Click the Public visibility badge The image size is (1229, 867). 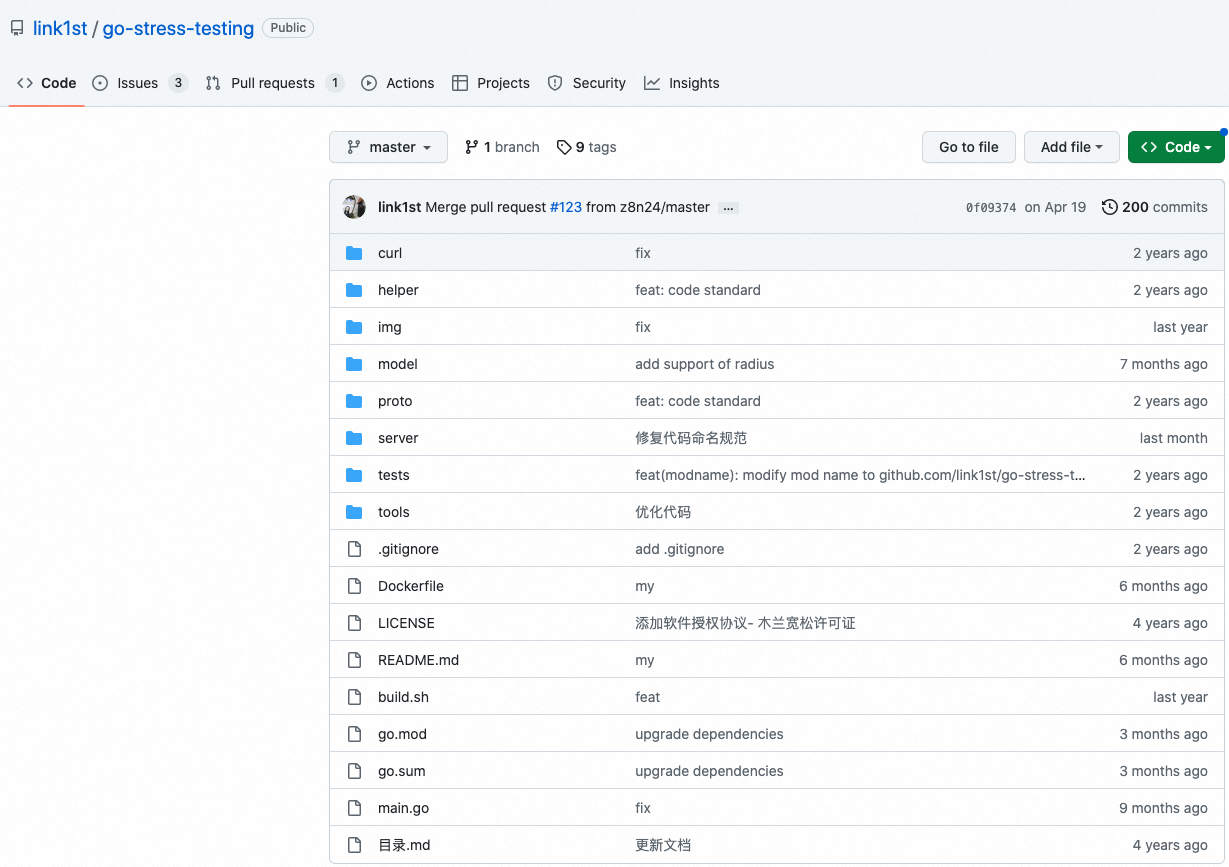(288, 28)
